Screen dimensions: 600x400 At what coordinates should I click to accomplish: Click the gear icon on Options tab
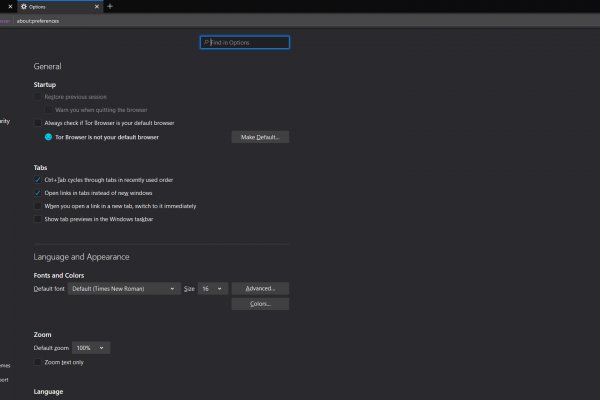click(x=24, y=6)
